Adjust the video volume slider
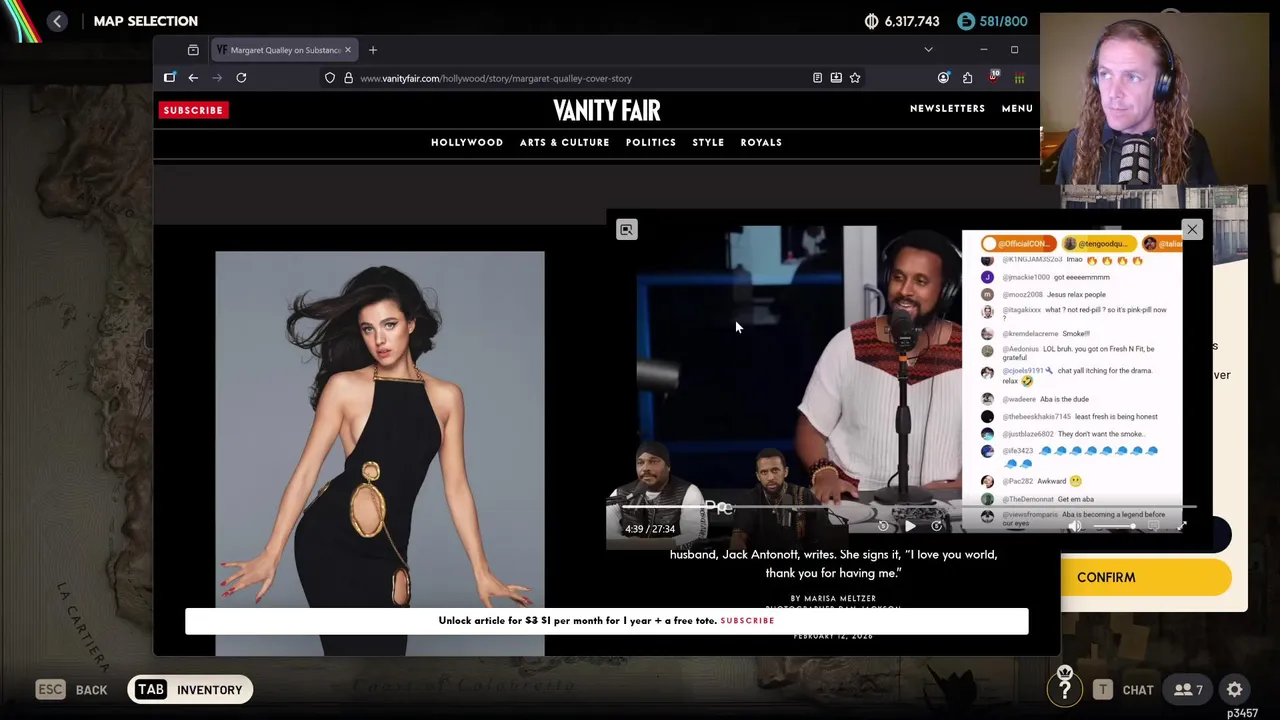This screenshot has height=720, width=1280. click(1116, 526)
